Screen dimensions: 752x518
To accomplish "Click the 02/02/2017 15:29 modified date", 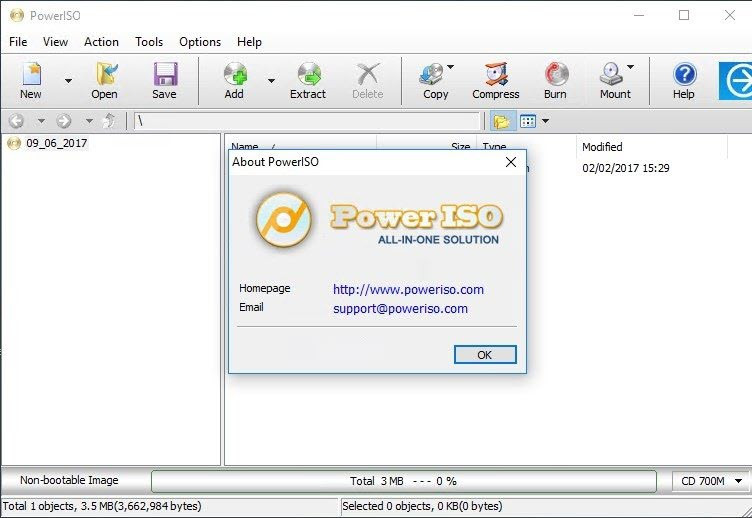I will coord(626,168).
